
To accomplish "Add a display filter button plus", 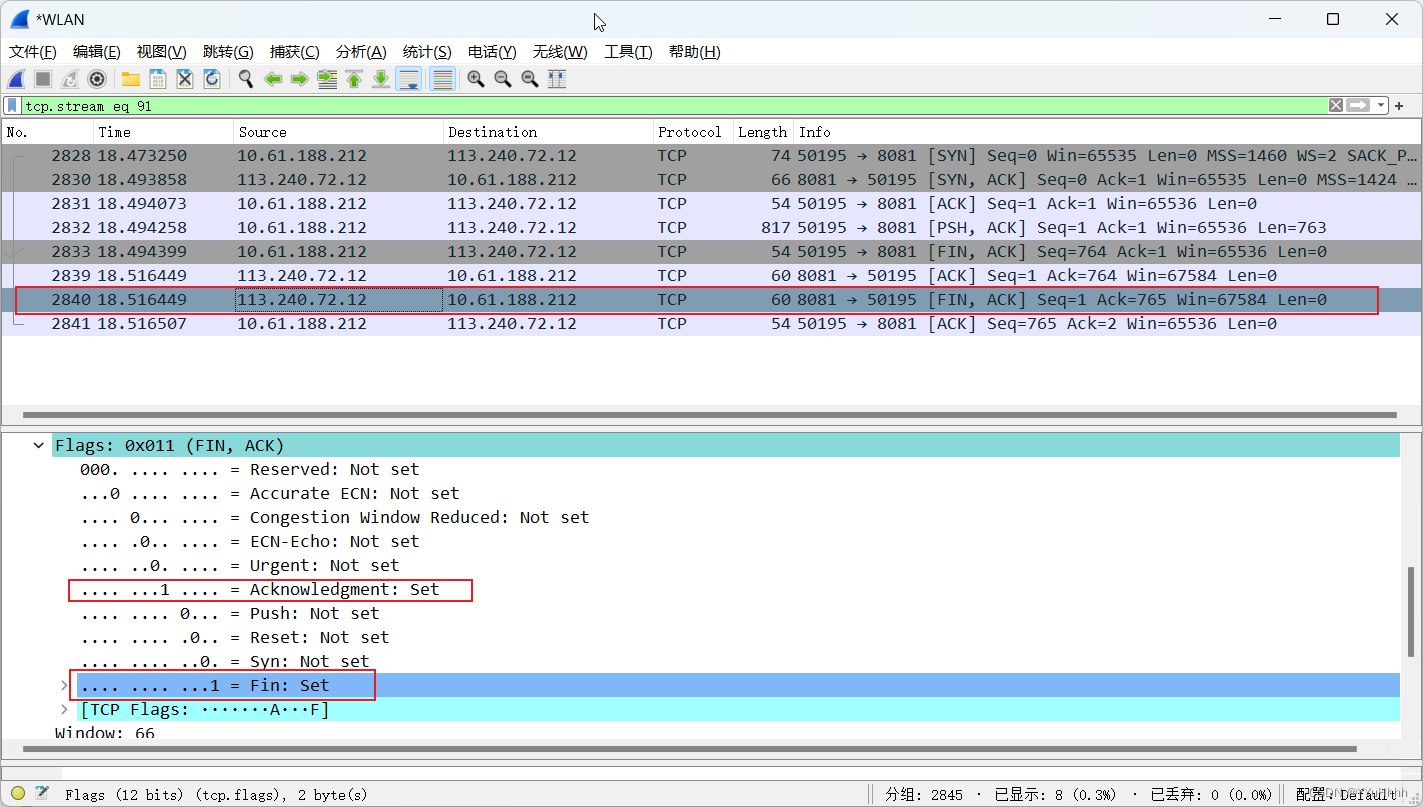I will coord(1400,105).
